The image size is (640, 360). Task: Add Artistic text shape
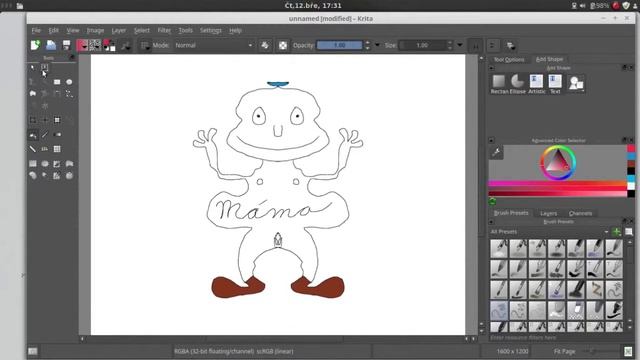point(536,84)
